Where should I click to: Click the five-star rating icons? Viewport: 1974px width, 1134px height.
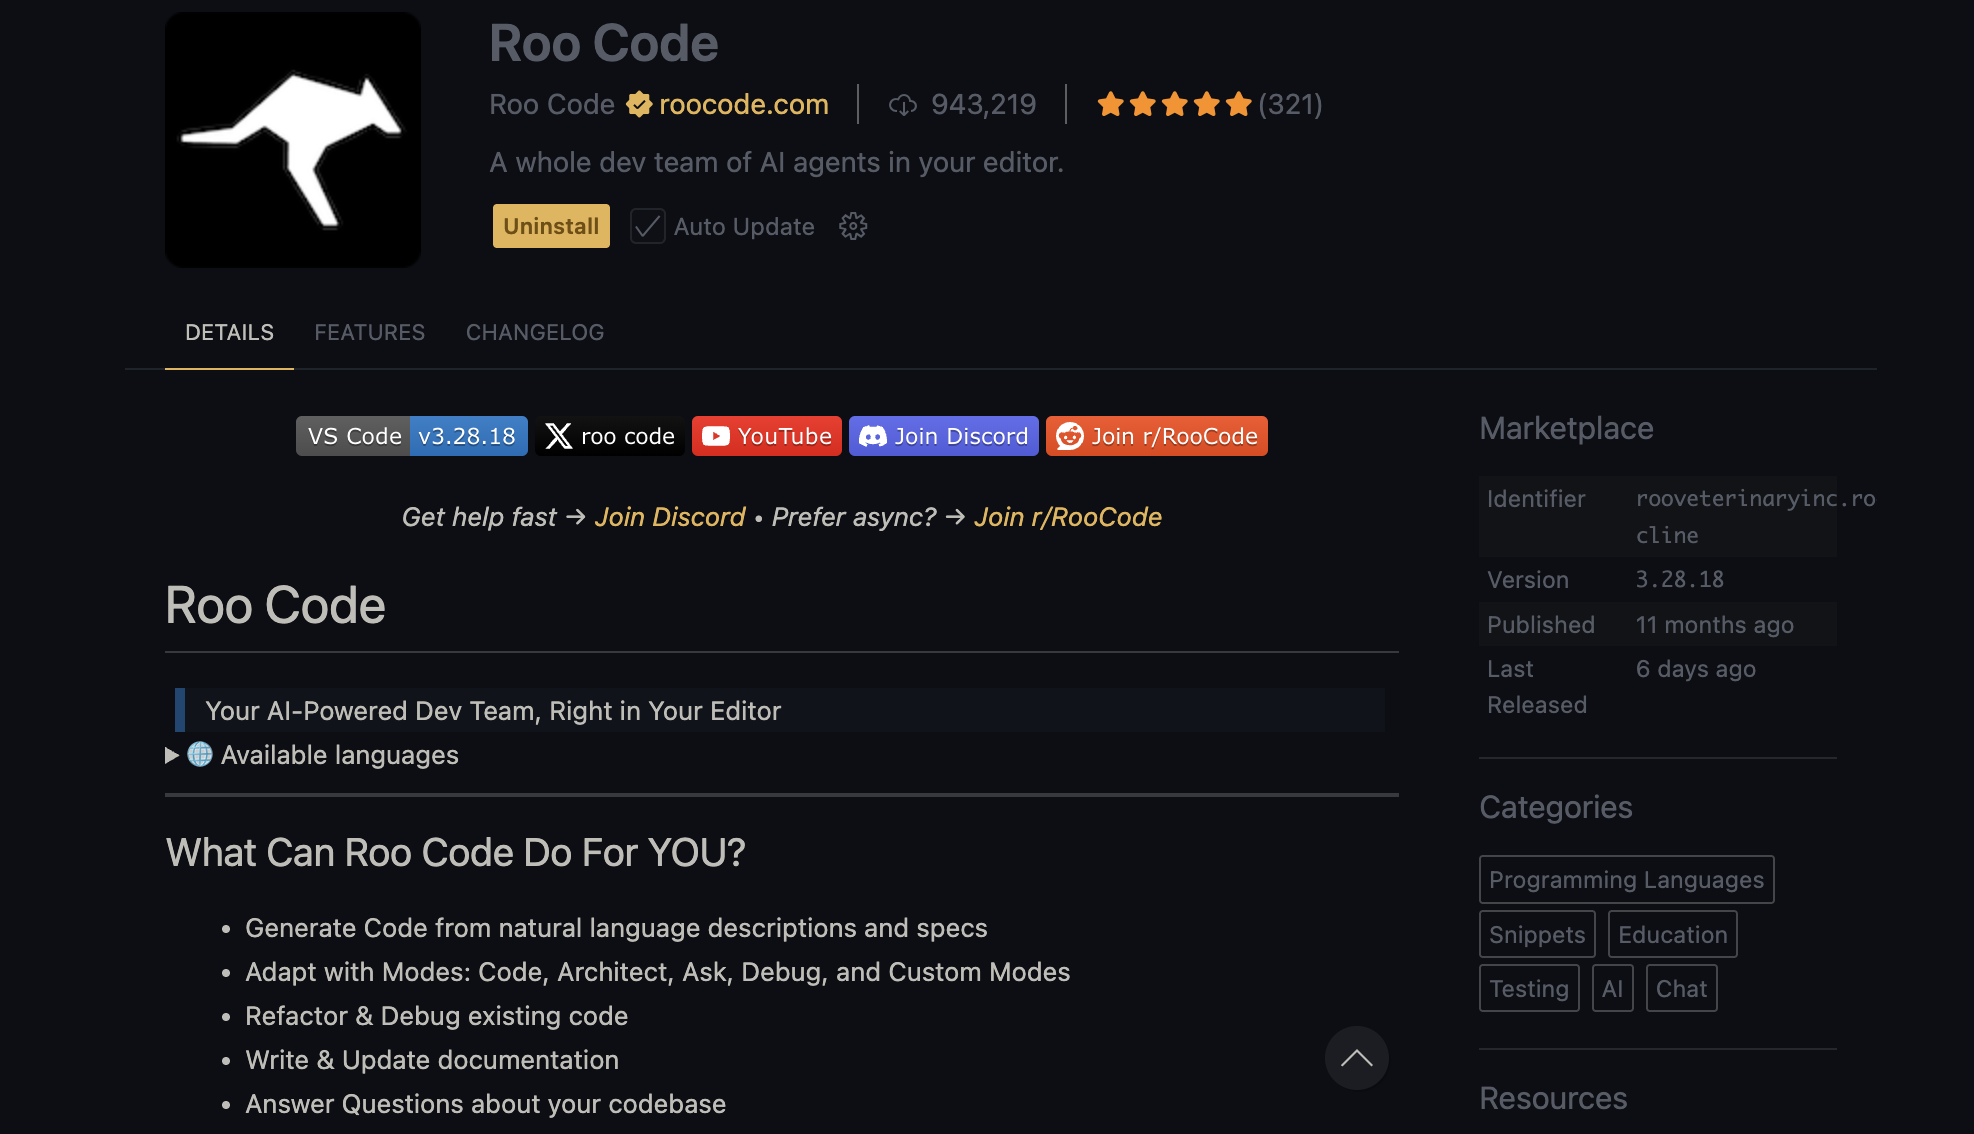point(1174,104)
